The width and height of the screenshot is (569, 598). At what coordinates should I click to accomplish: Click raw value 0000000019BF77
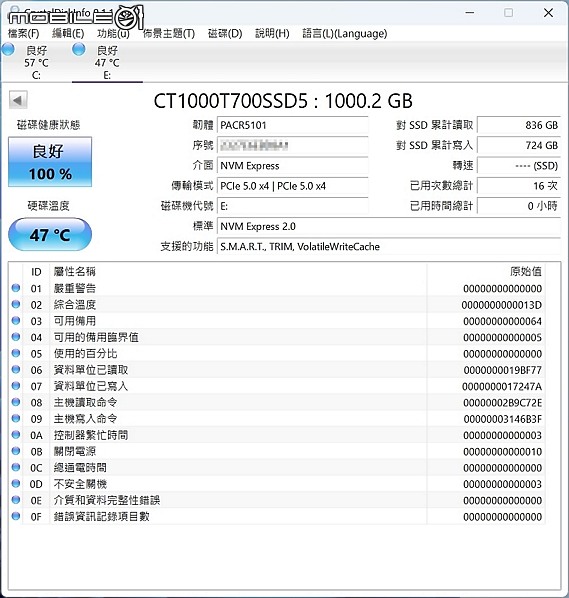click(503, 370)
